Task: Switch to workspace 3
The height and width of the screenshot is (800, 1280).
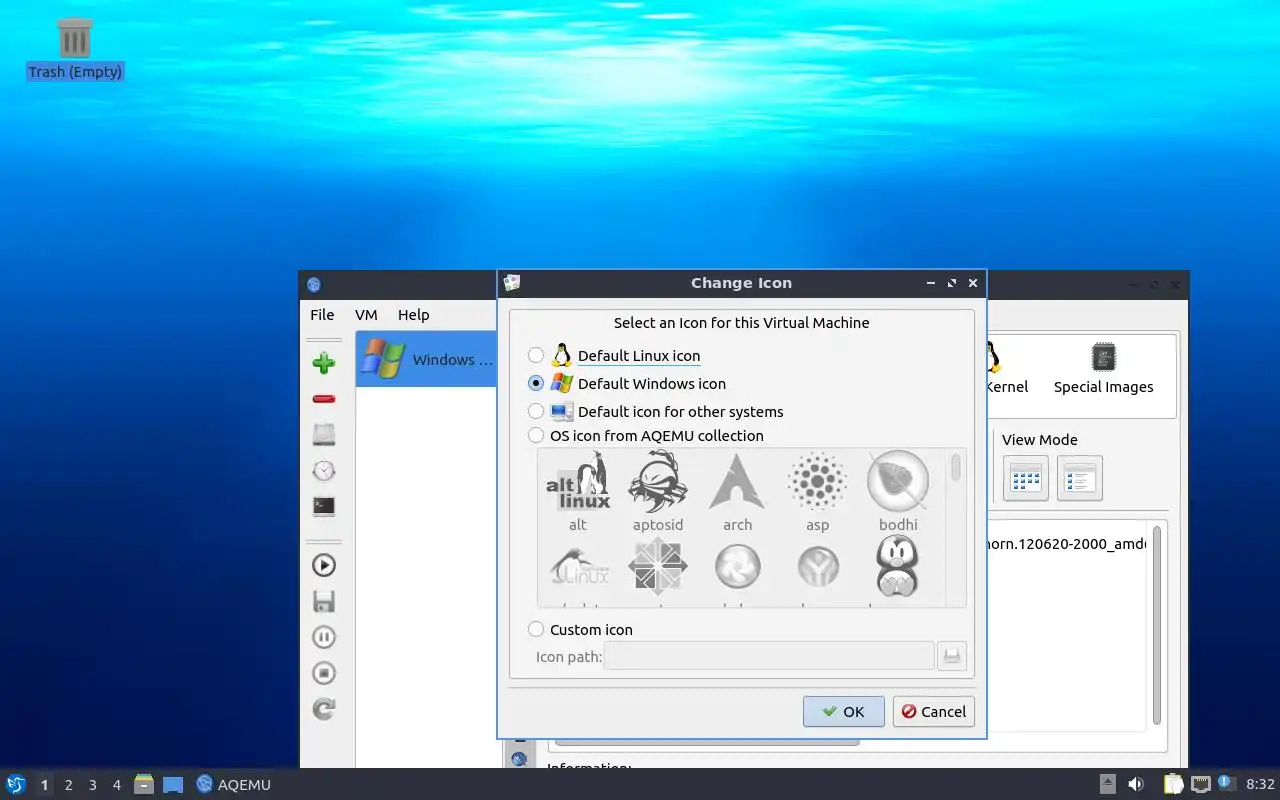Action: point(92,785)
